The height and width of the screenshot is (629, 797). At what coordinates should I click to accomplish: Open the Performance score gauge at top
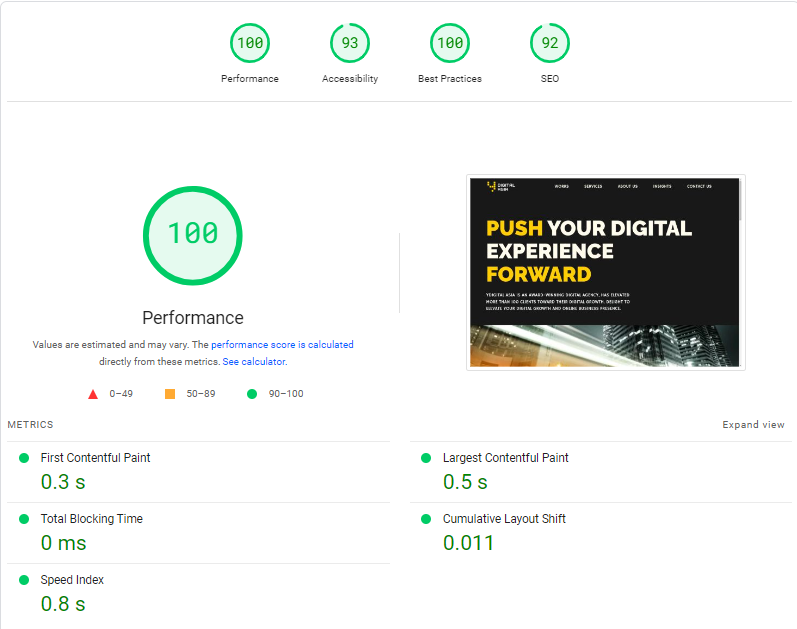[x=250, y=43]
